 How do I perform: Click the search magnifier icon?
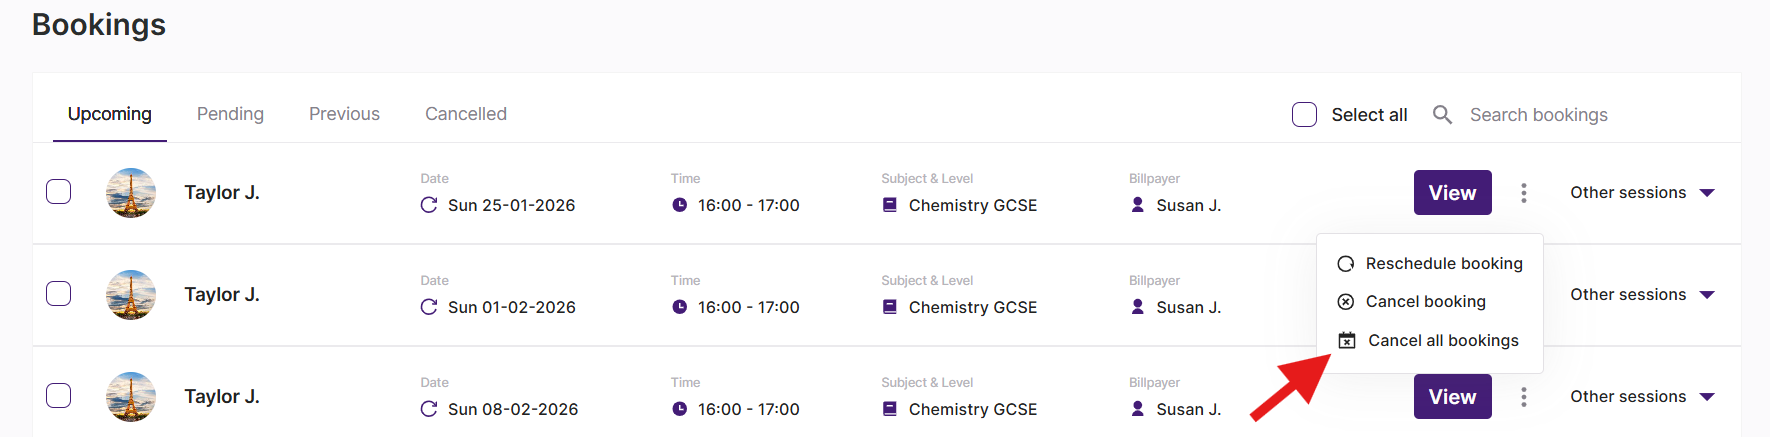point(1442,115)
